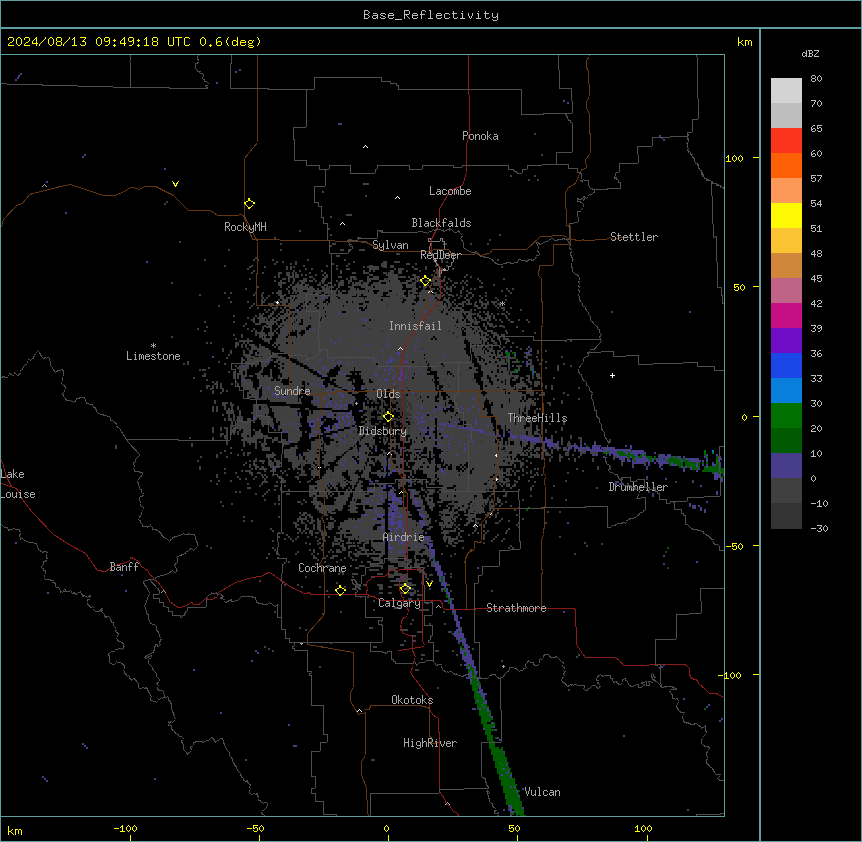The image size is (862, 842).
Task: Click the 0 mark on the vertical axis
Action: pos(744,417)
